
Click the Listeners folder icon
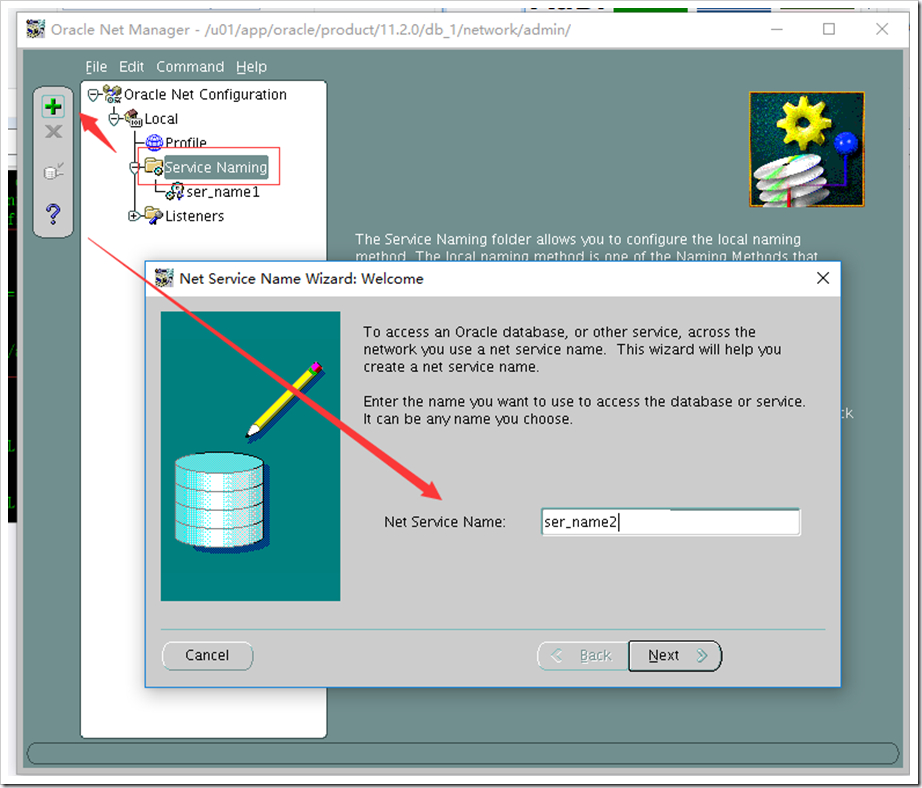click(154, 215)
